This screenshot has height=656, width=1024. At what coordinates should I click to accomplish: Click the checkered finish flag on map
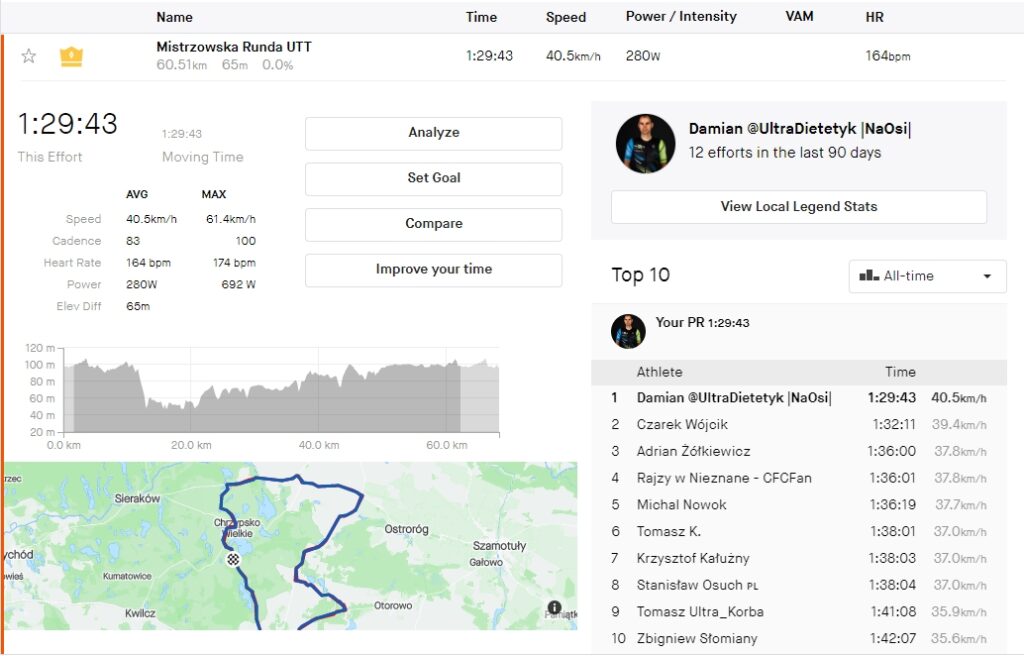(233, 560)
